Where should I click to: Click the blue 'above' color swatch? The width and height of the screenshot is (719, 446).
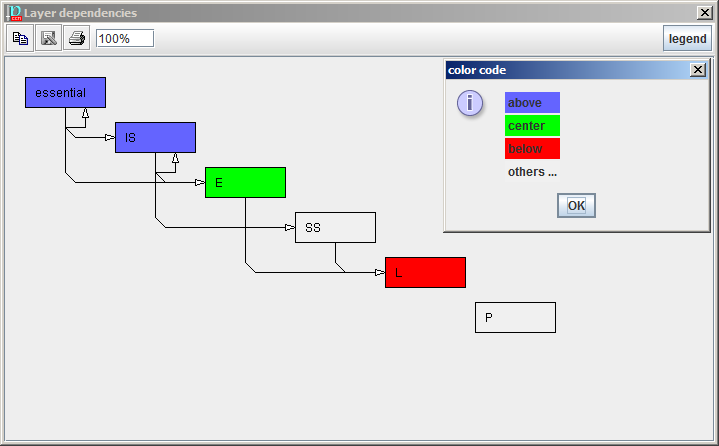[x=532, y=102]
